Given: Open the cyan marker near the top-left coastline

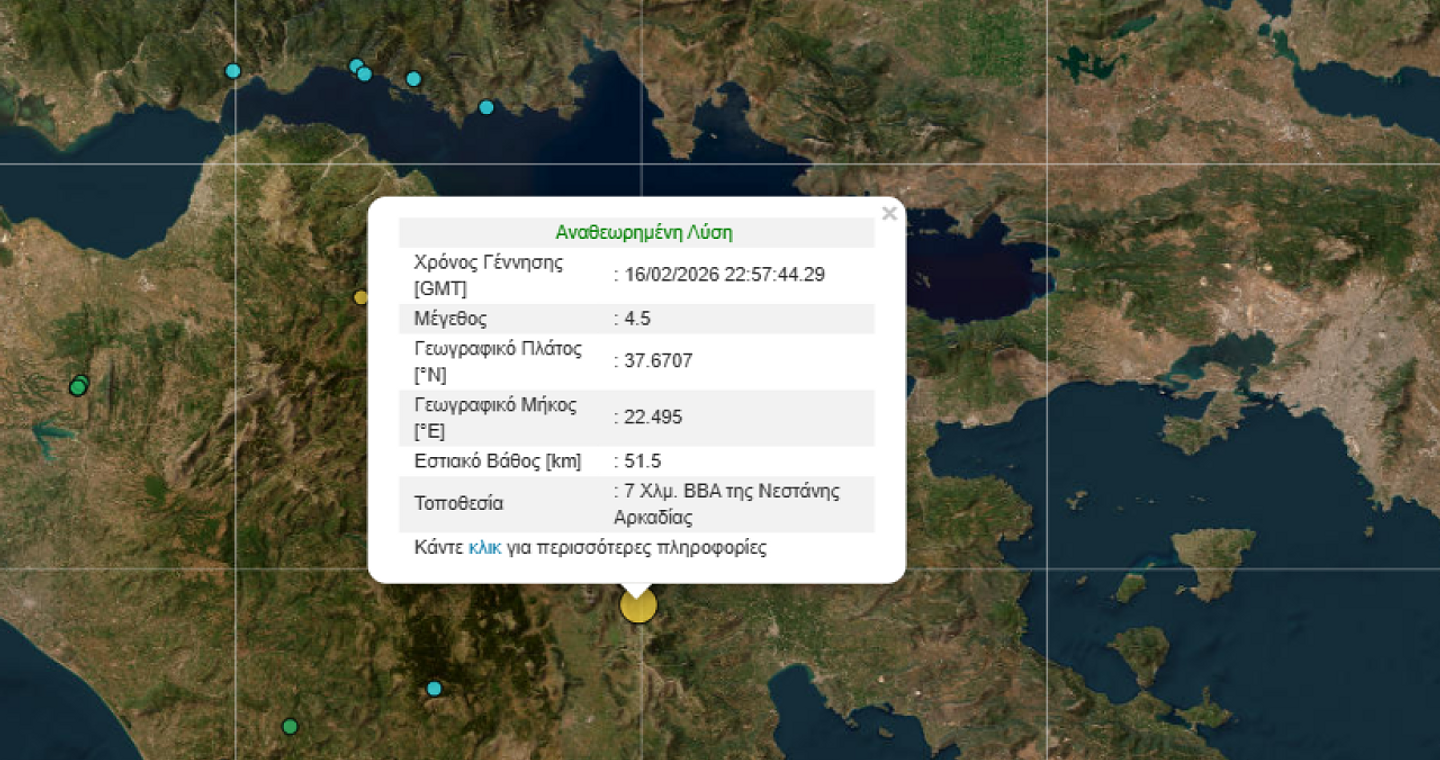Looking at the screenshot, I should pyautogui.click(x=233, y=71).
